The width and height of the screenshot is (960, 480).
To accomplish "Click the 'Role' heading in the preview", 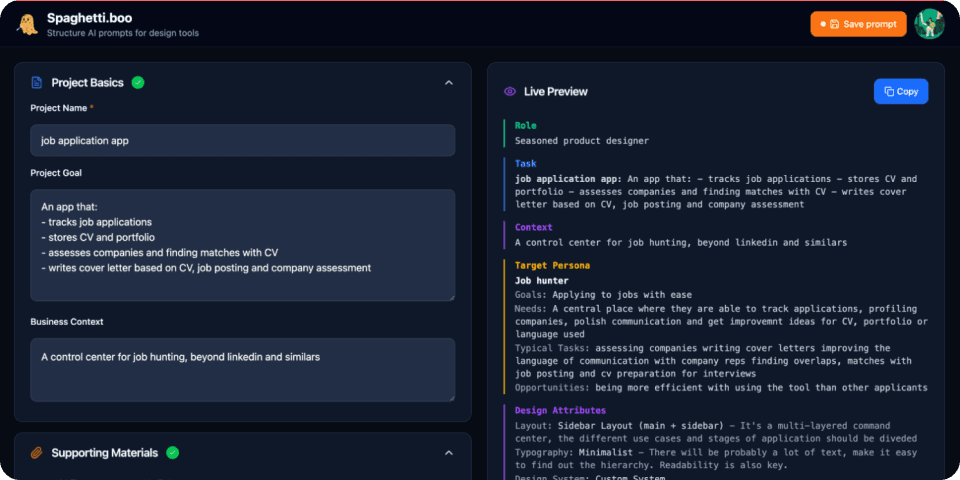I will (x=525, y=126).
